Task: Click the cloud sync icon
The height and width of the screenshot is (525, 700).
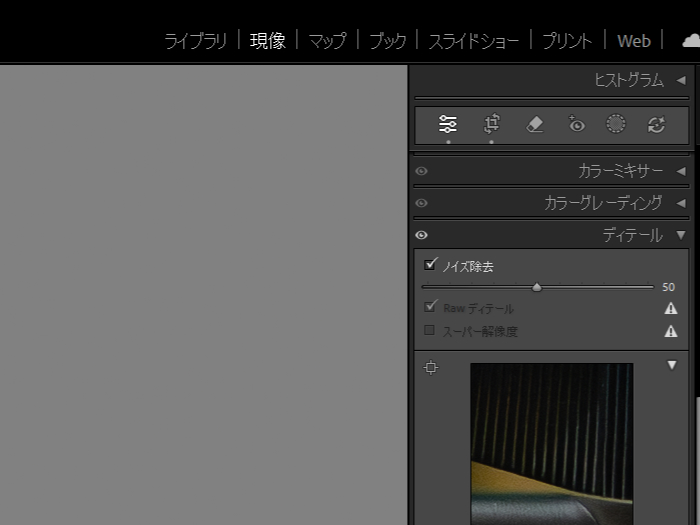Action: (x=690, y=41)
